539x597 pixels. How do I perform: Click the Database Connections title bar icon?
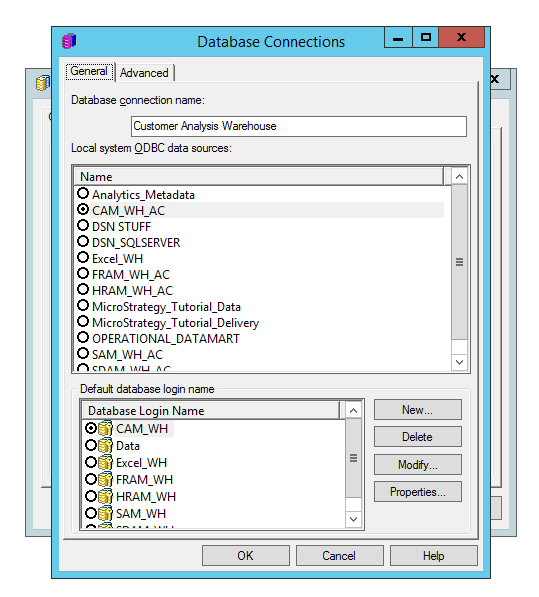click(69, 41)
